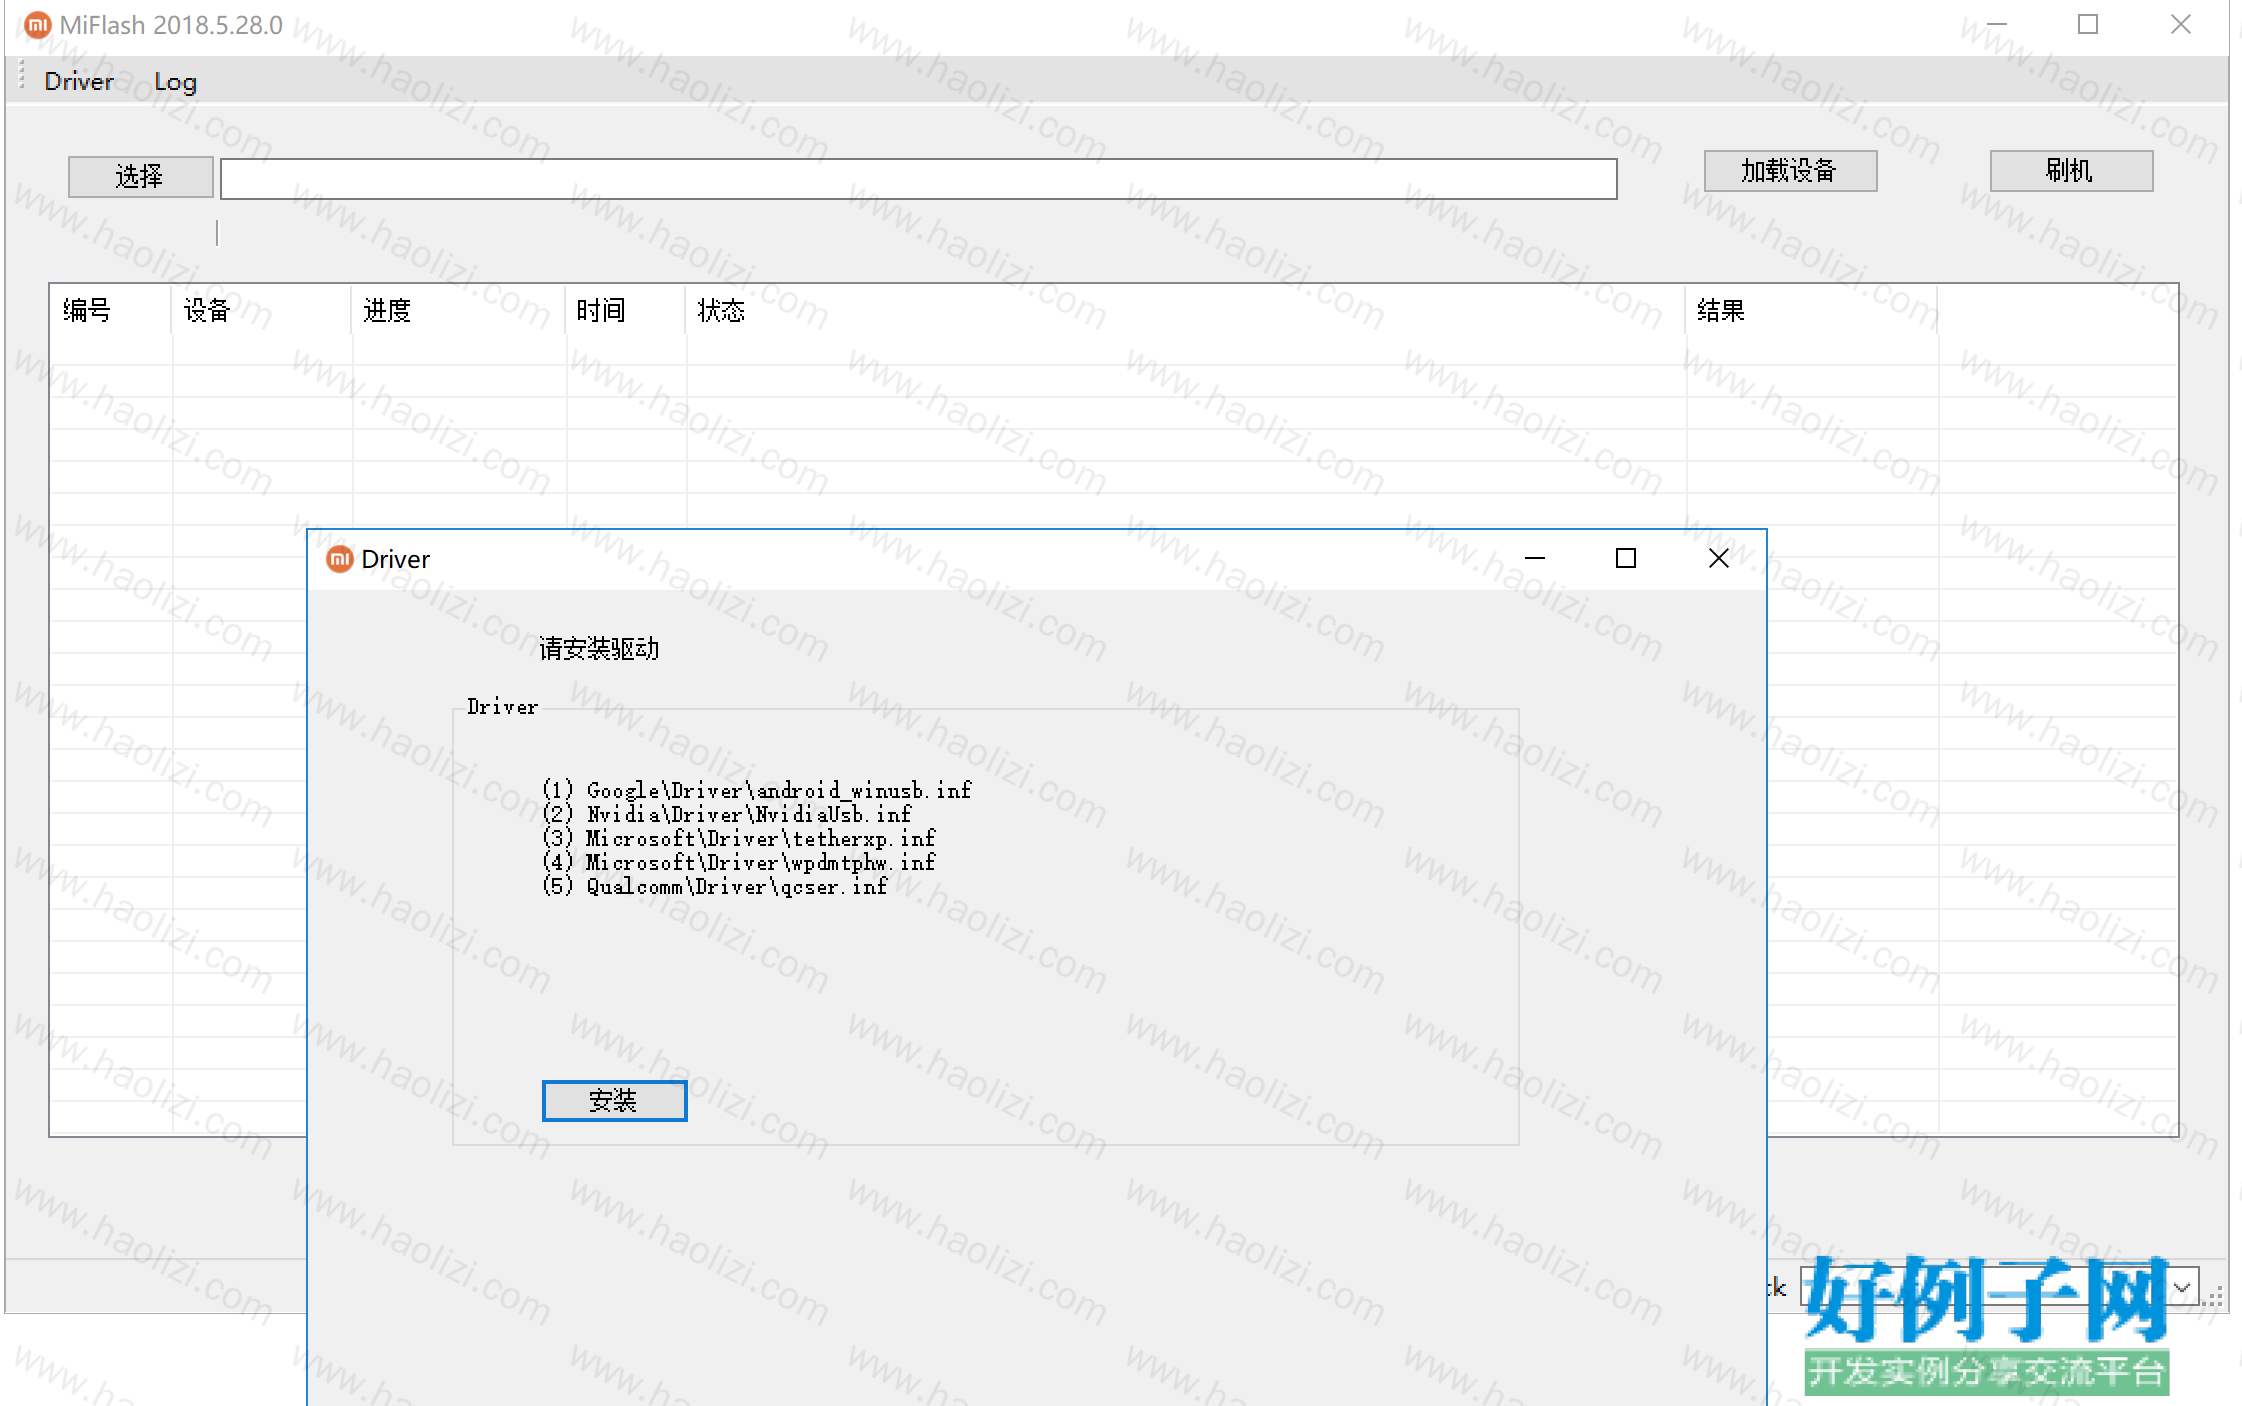Select the 设备 column header
The width and height of the screenshot is (2242, 1406).
261,310
